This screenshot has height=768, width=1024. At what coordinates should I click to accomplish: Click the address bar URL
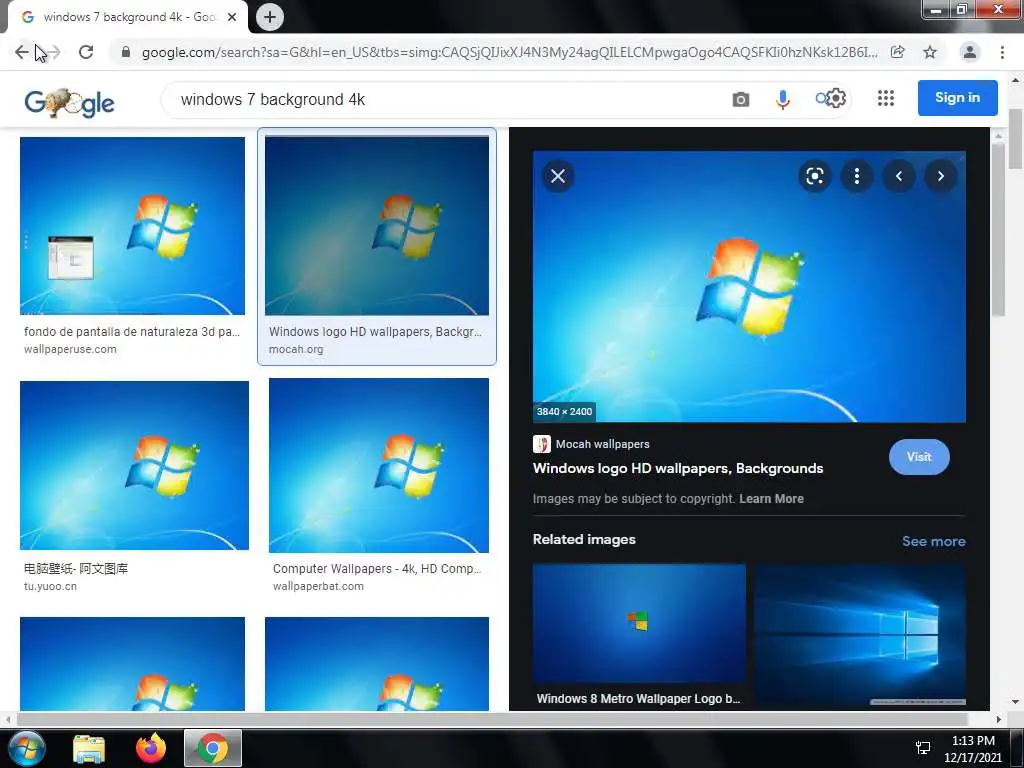tap(509, 52)
